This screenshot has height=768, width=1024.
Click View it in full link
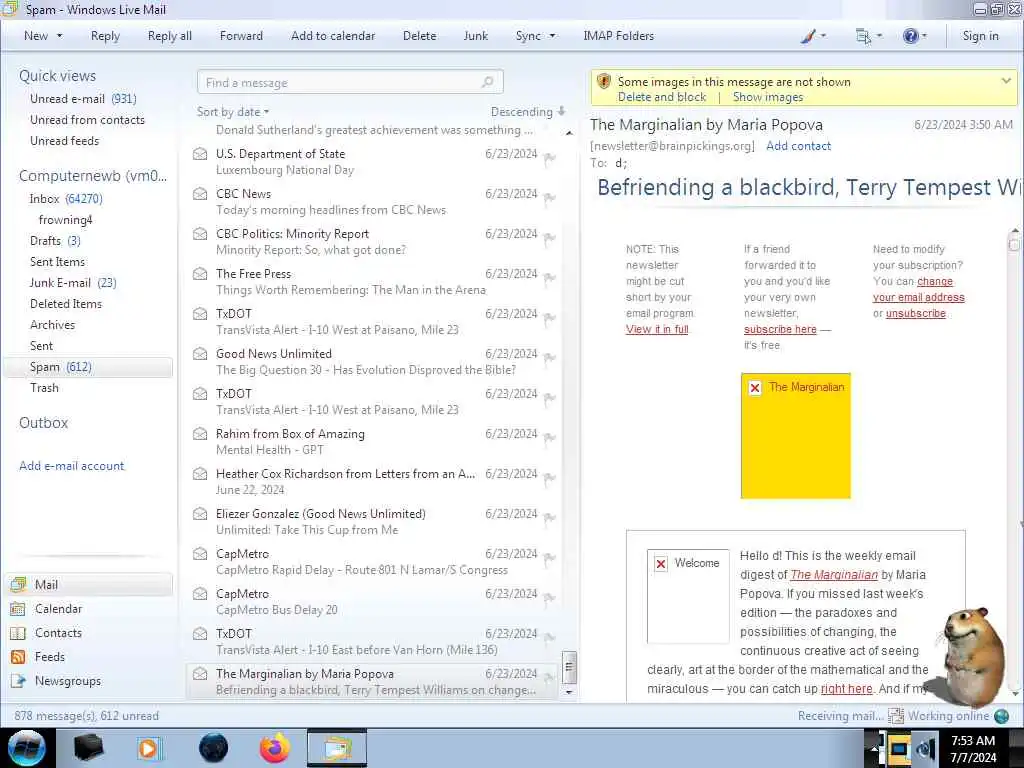(x=657, y=329)
